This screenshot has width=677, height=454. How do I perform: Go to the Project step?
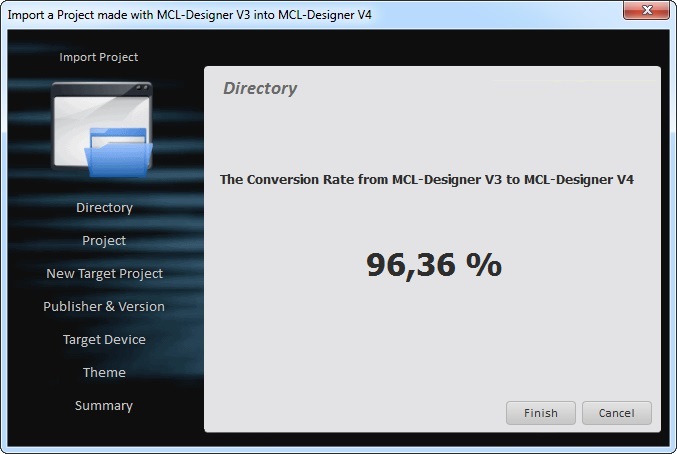click(104, 241)
